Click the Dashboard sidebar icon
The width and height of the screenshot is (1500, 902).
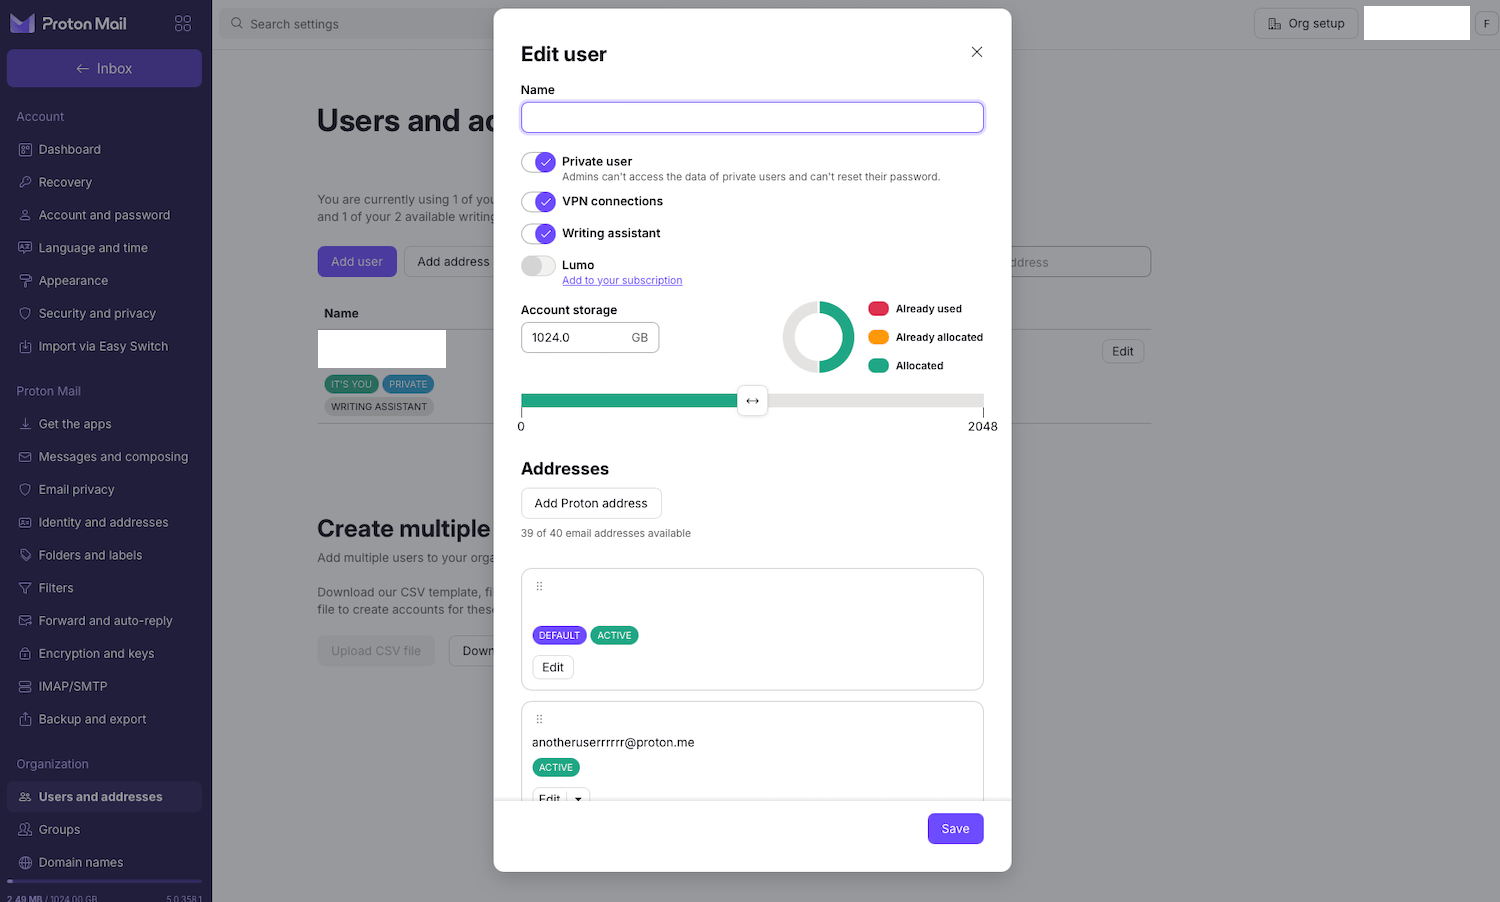26,150
